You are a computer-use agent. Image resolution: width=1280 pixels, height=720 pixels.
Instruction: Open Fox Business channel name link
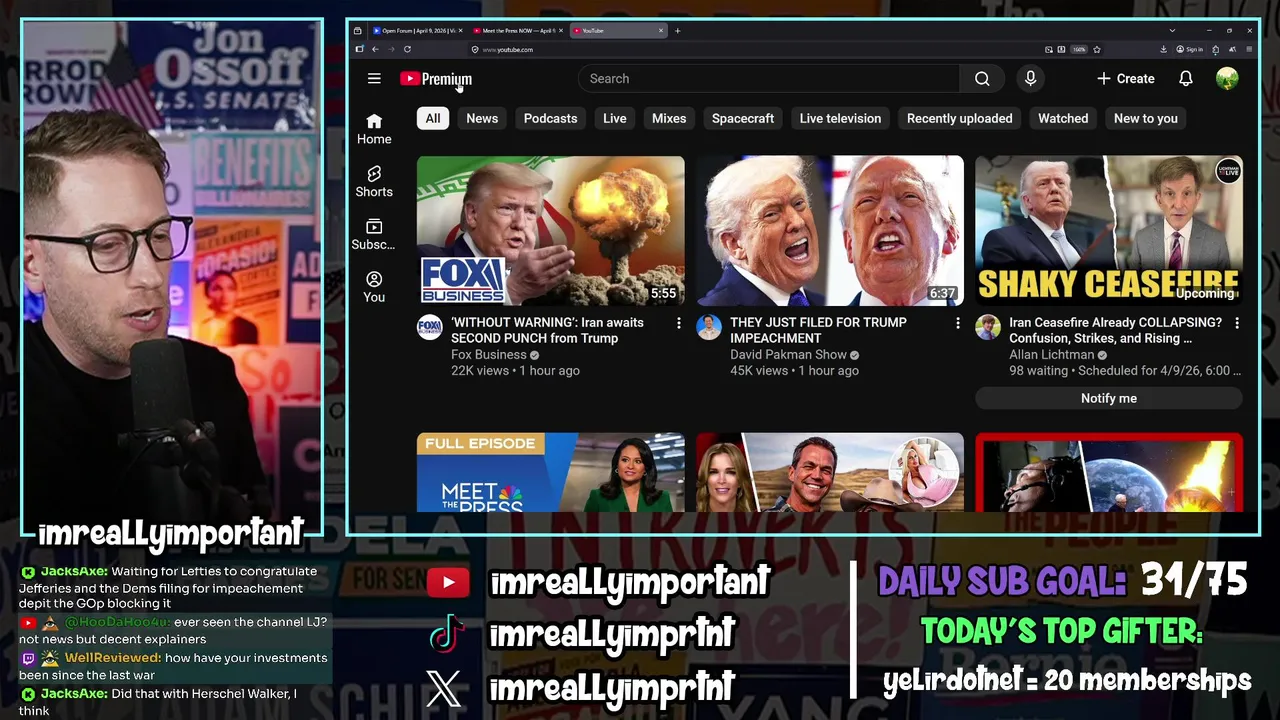coord(489,355)
